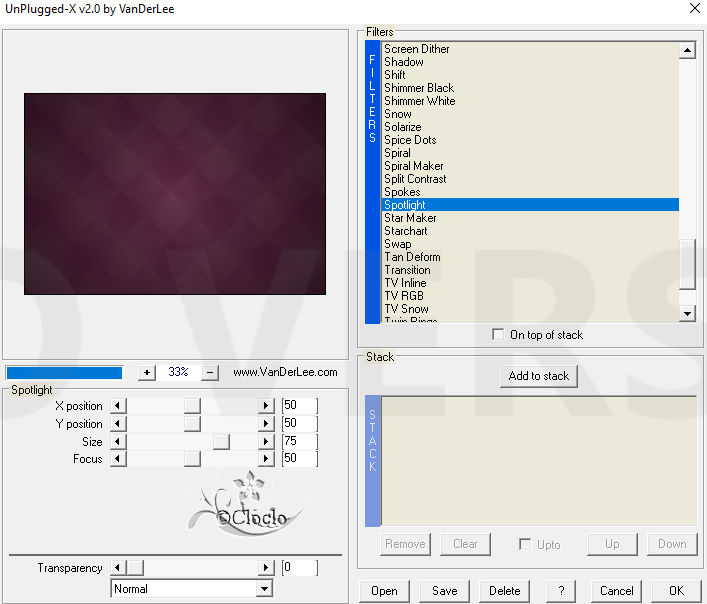
Task: Click the stack Down button
Action: point(672,545)
